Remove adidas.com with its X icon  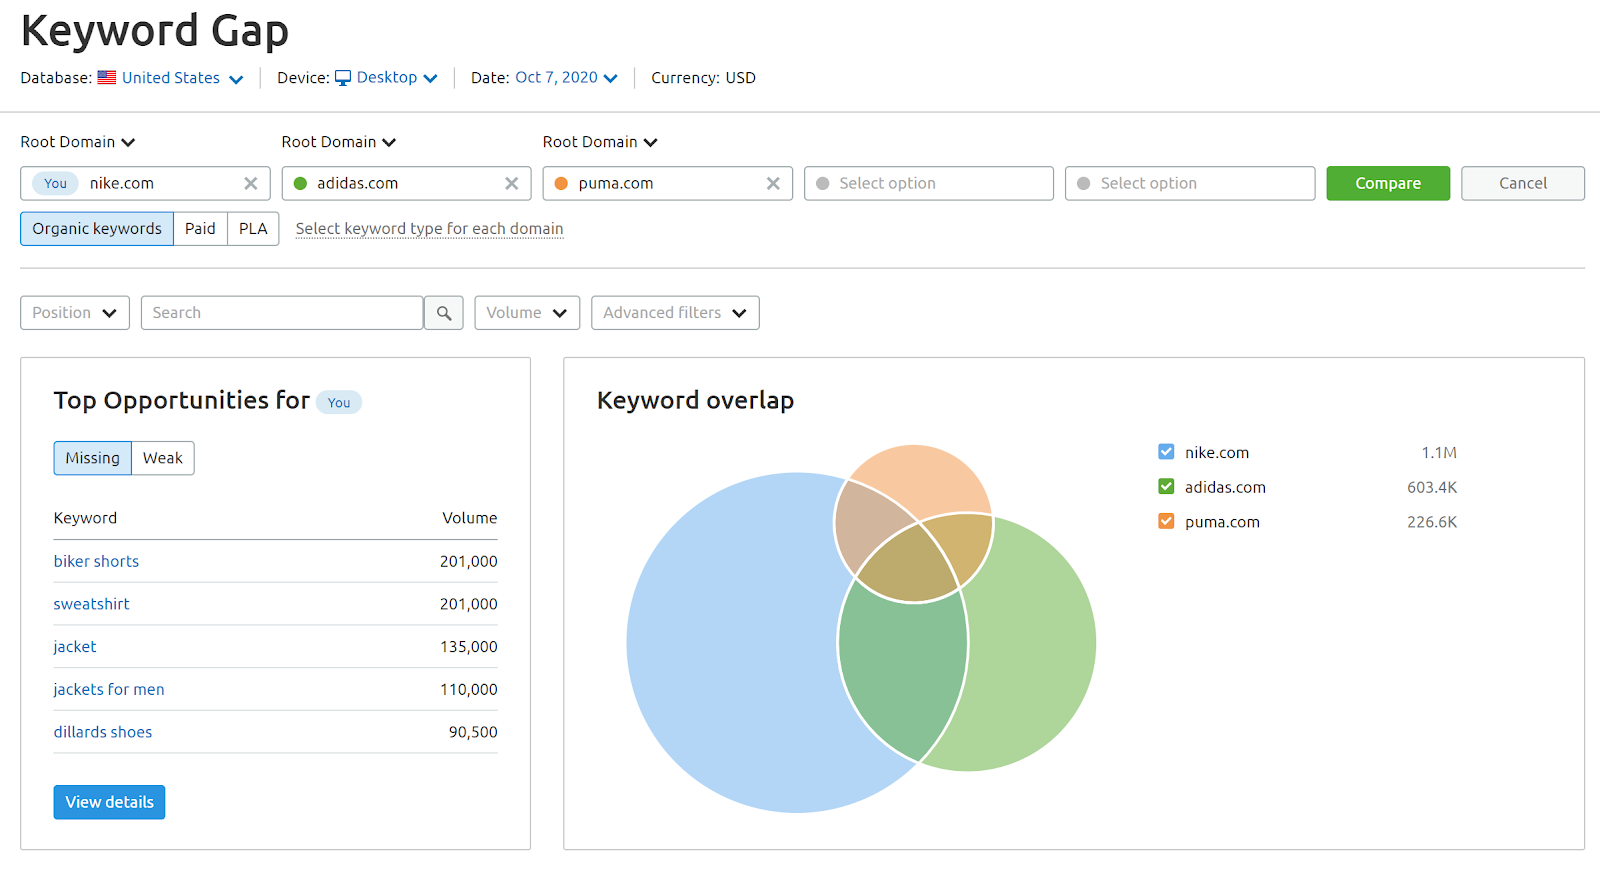coord(511,183)
